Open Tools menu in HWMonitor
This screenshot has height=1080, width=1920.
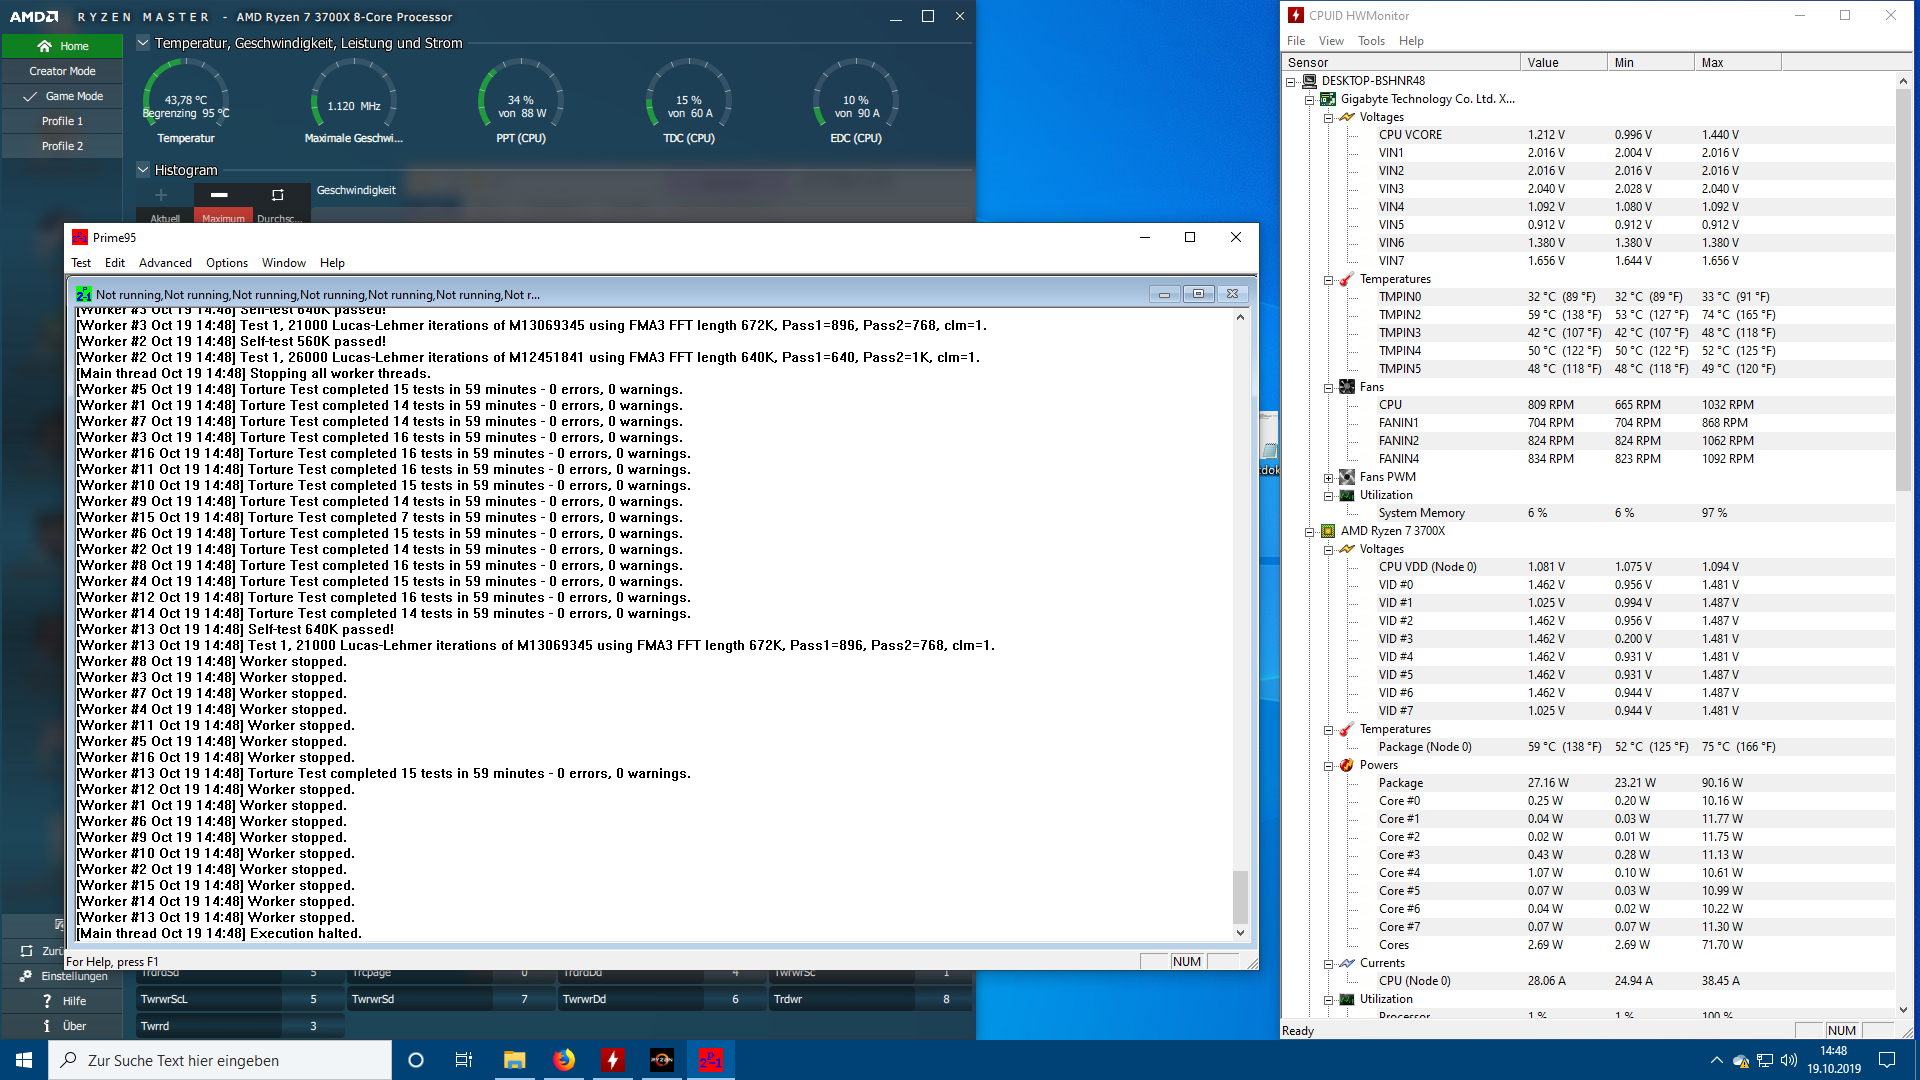[1371, 41]
